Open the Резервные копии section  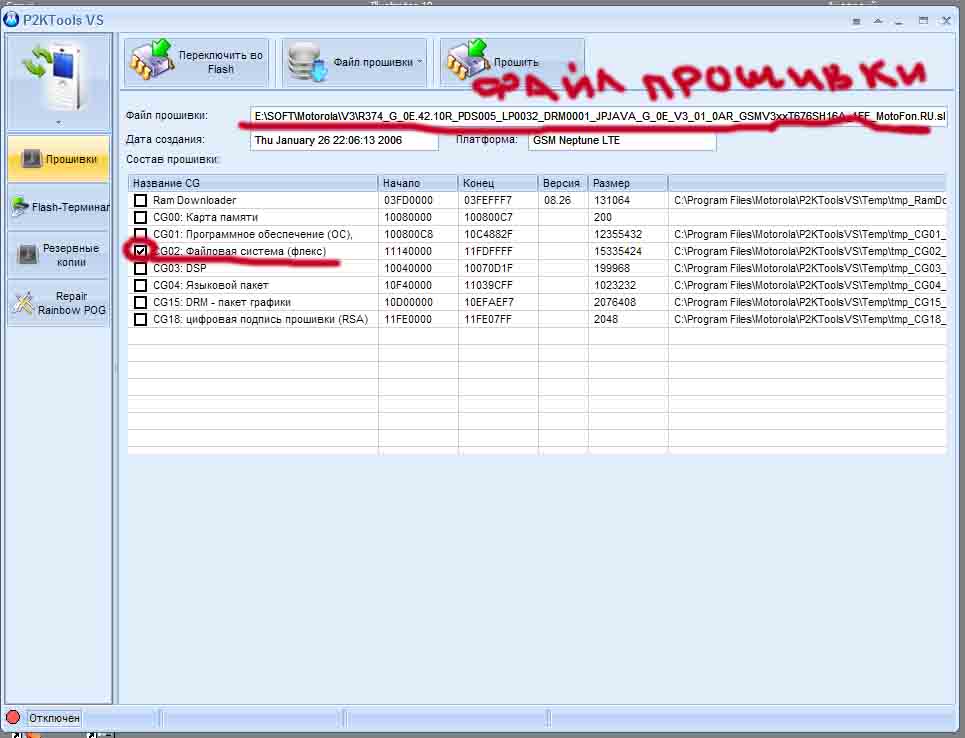(59, 254)
